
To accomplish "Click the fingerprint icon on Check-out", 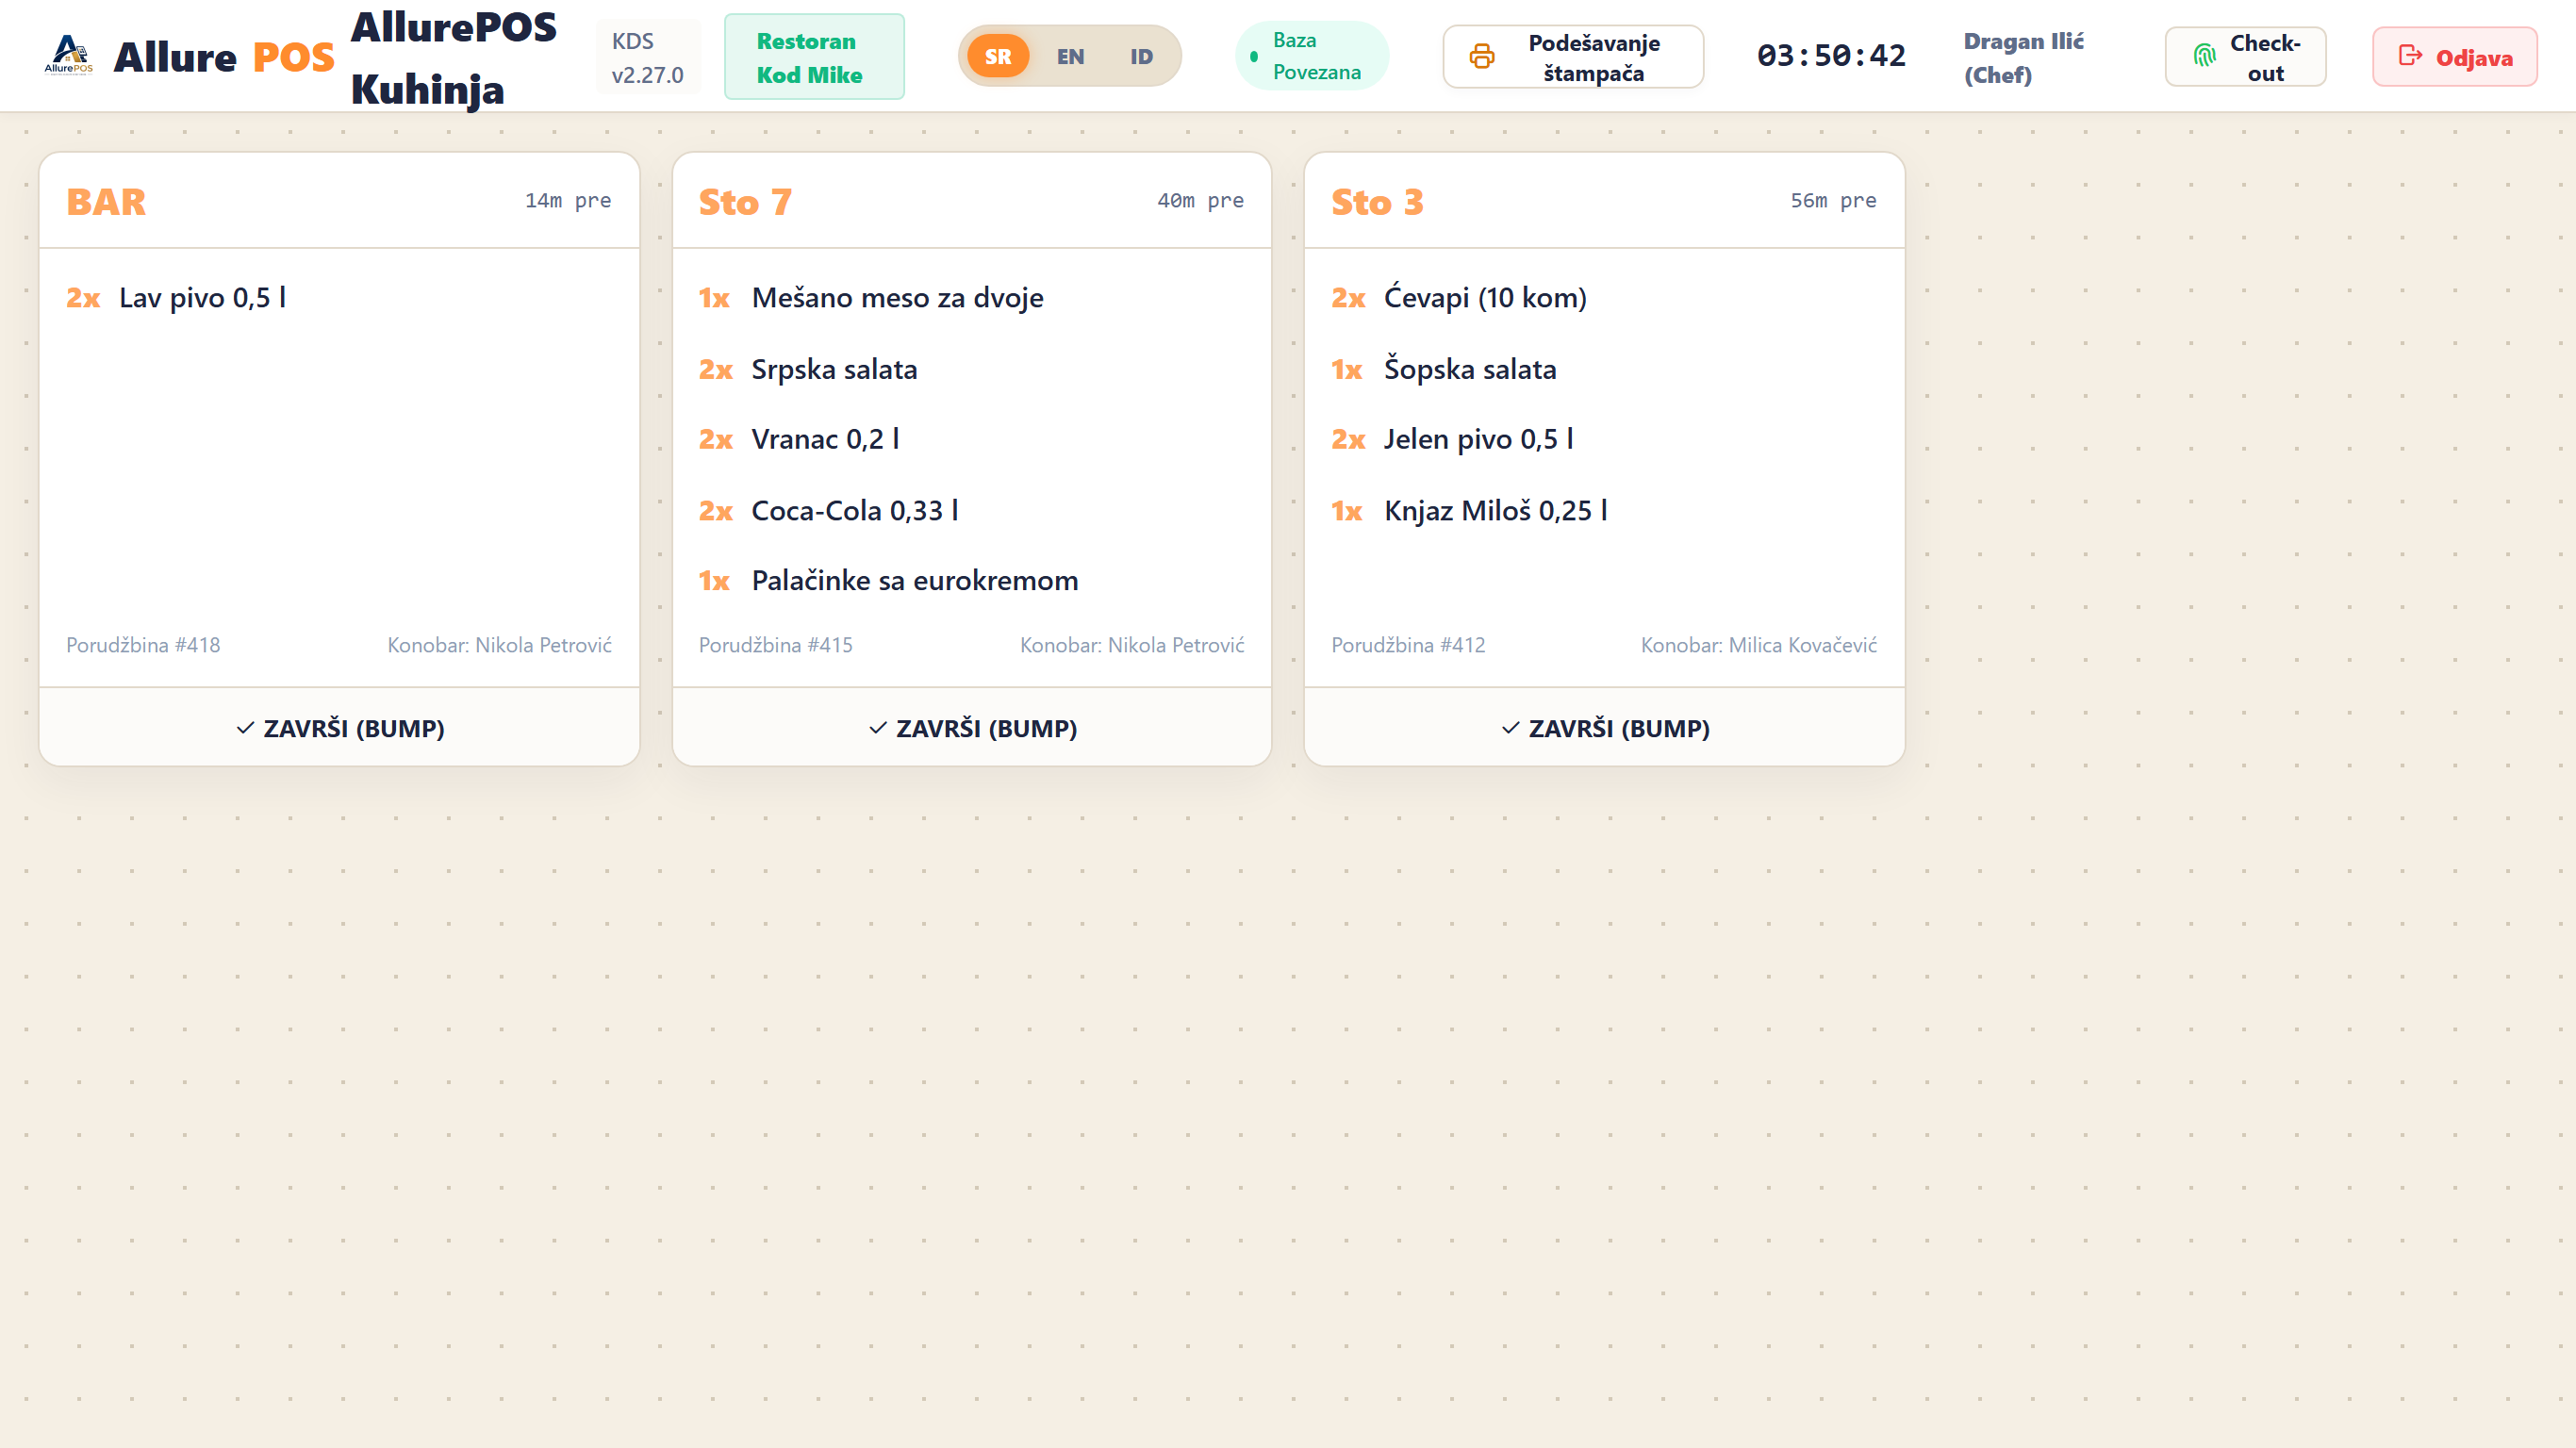I will [2204, 56].
